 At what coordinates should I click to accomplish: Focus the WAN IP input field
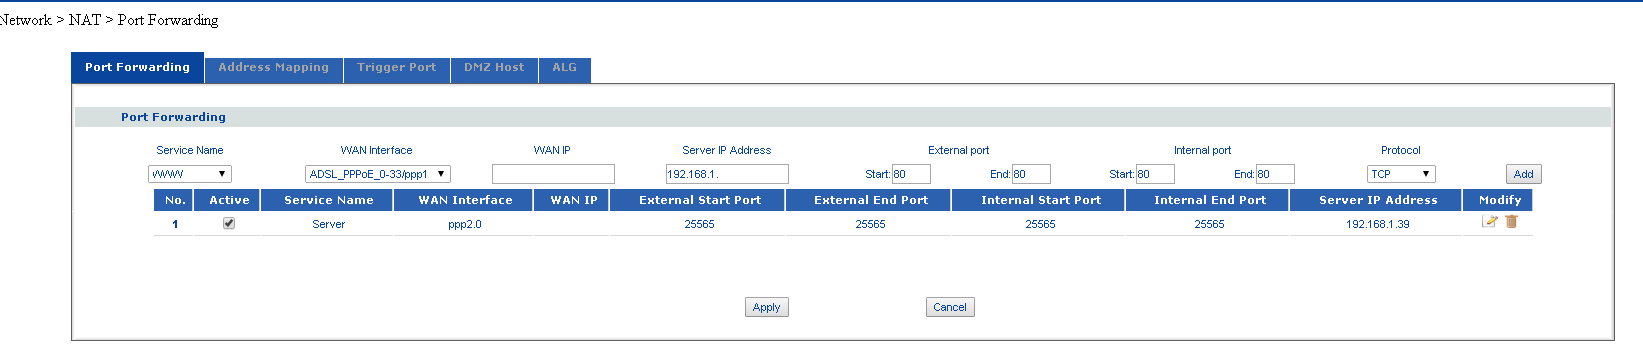pos(553,174)
